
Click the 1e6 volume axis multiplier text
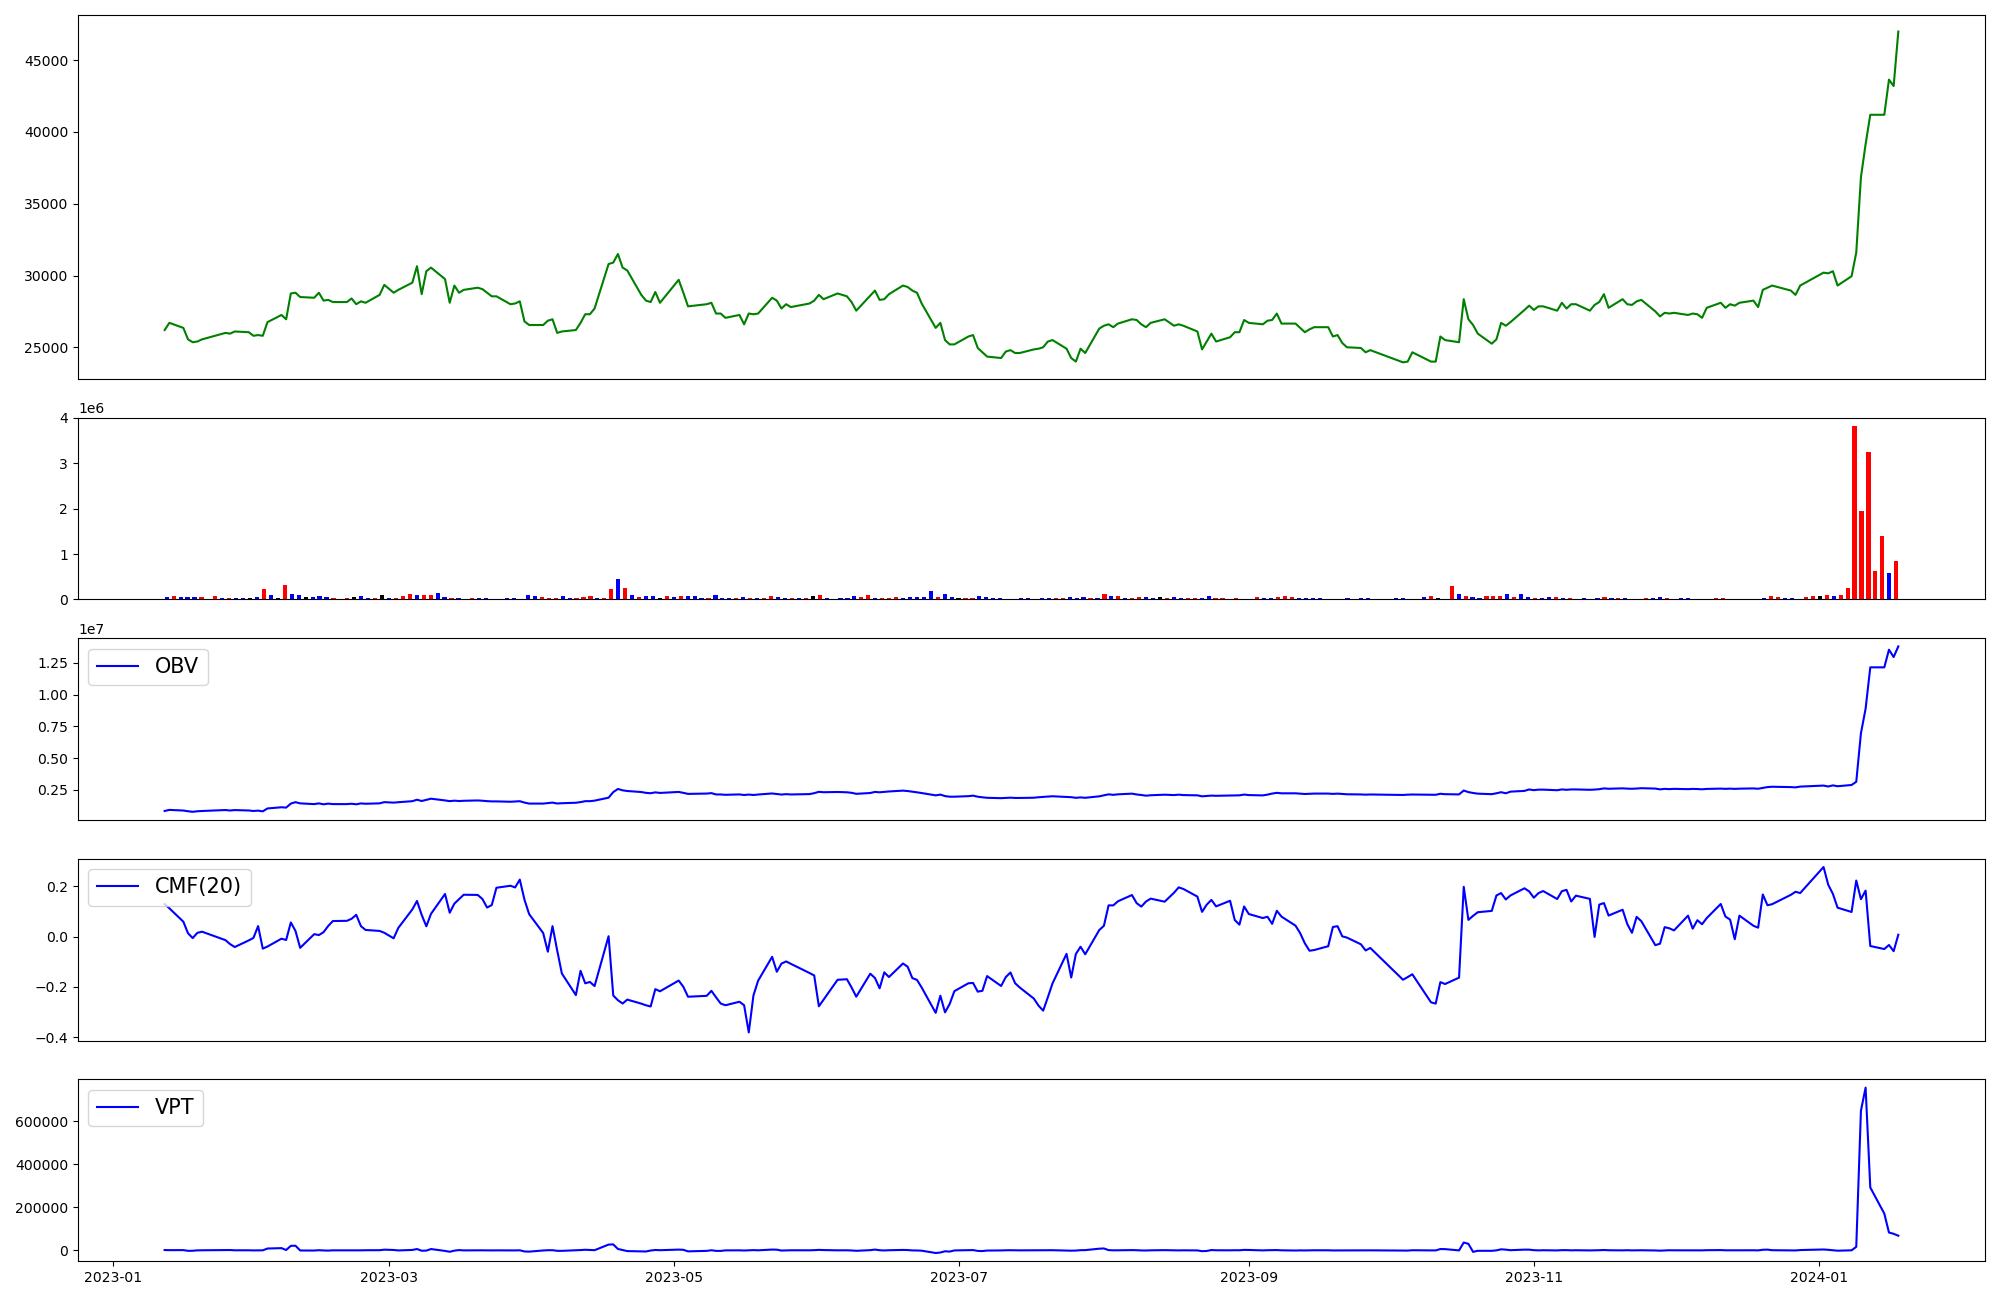click(91, 408)
